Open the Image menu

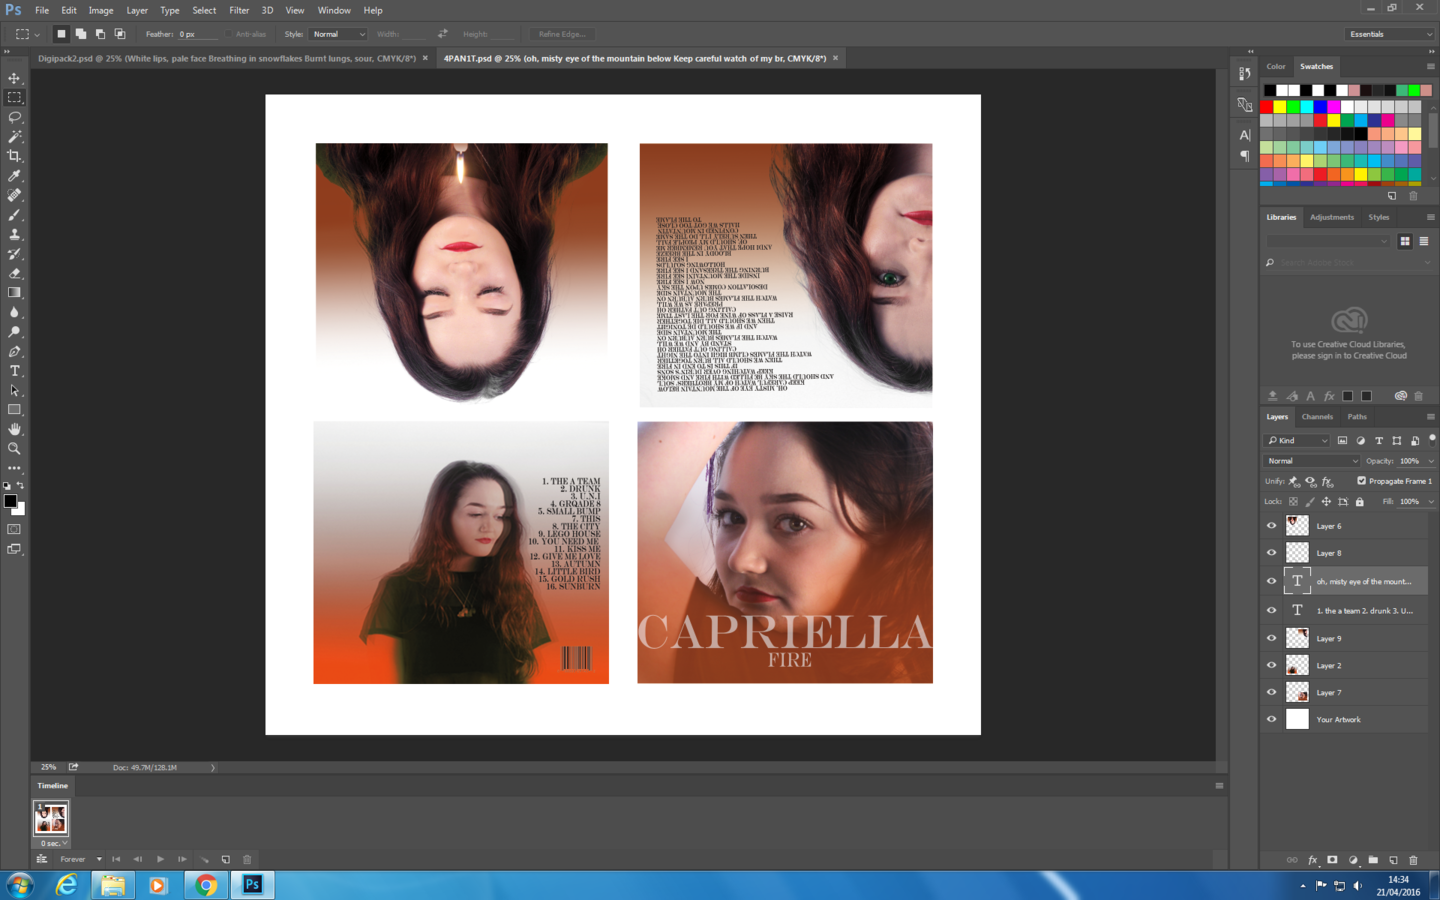(x=101, y=10)
